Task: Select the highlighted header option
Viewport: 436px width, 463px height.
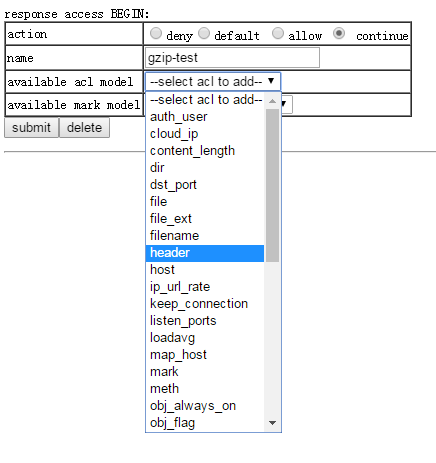Action: tap(205, 253)
